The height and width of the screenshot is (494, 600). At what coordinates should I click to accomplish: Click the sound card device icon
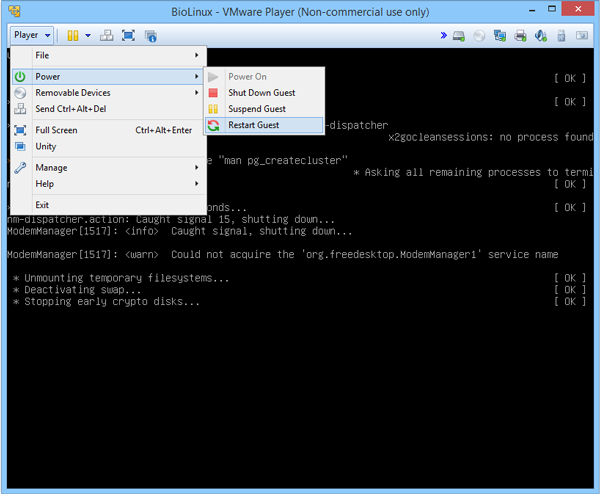(x=541, y=36)
